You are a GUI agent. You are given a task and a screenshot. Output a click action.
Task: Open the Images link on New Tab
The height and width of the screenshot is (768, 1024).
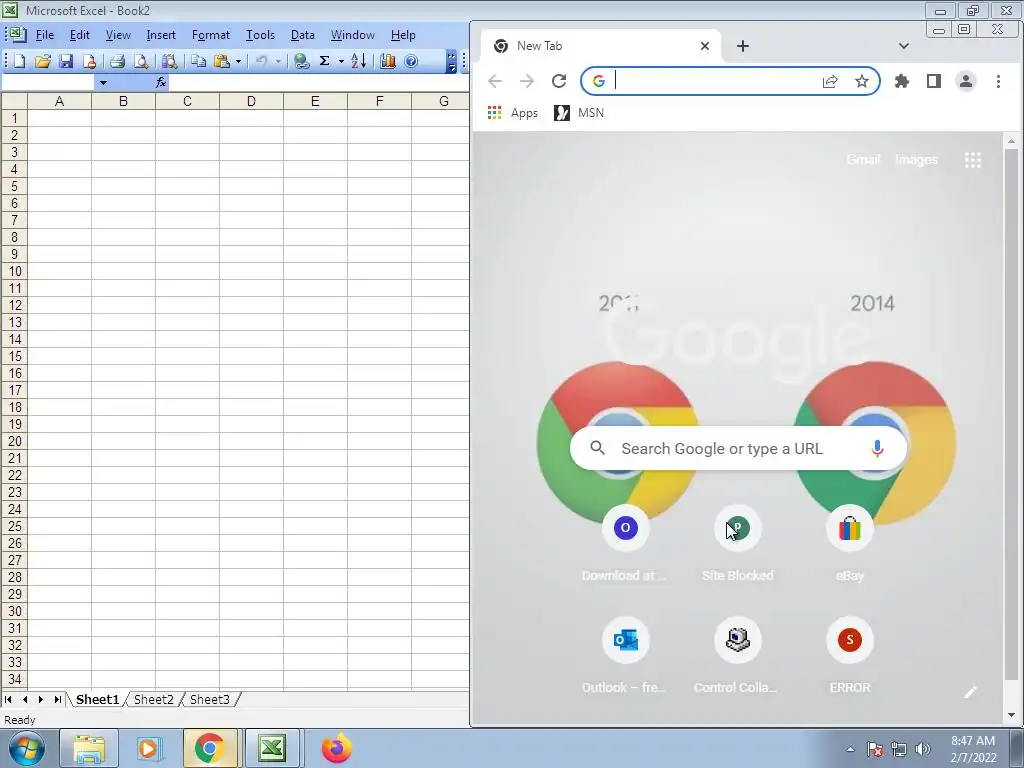[x=916, y=160]
